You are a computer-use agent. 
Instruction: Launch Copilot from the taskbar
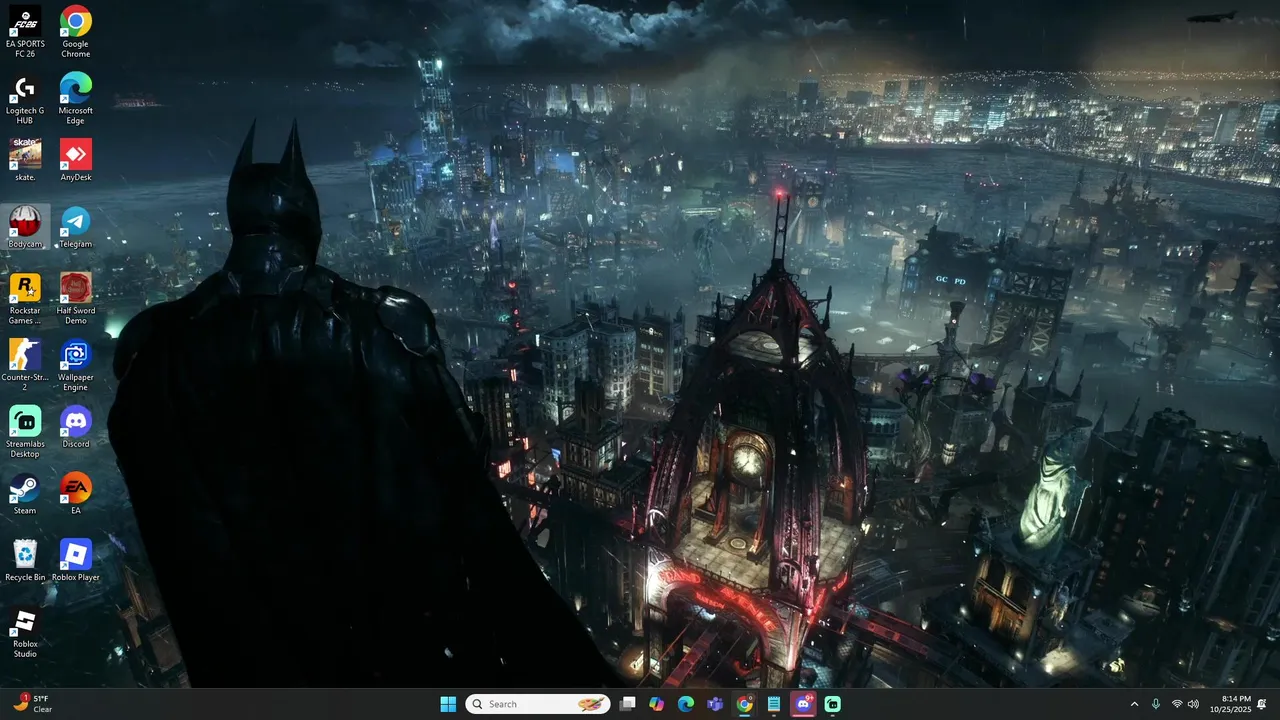pos(657,704)
